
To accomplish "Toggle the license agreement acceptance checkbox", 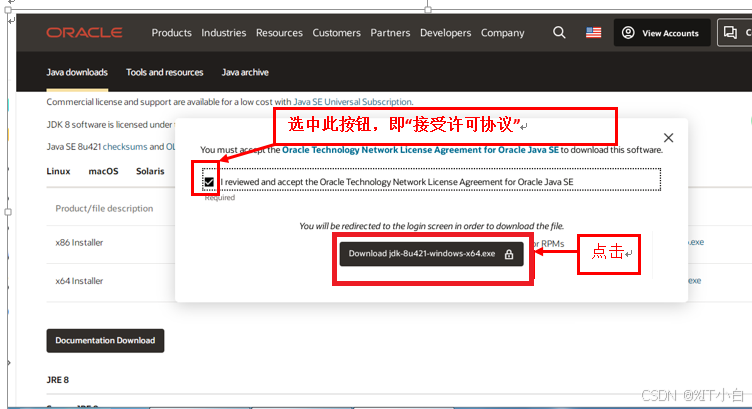I will coord(209,182).
